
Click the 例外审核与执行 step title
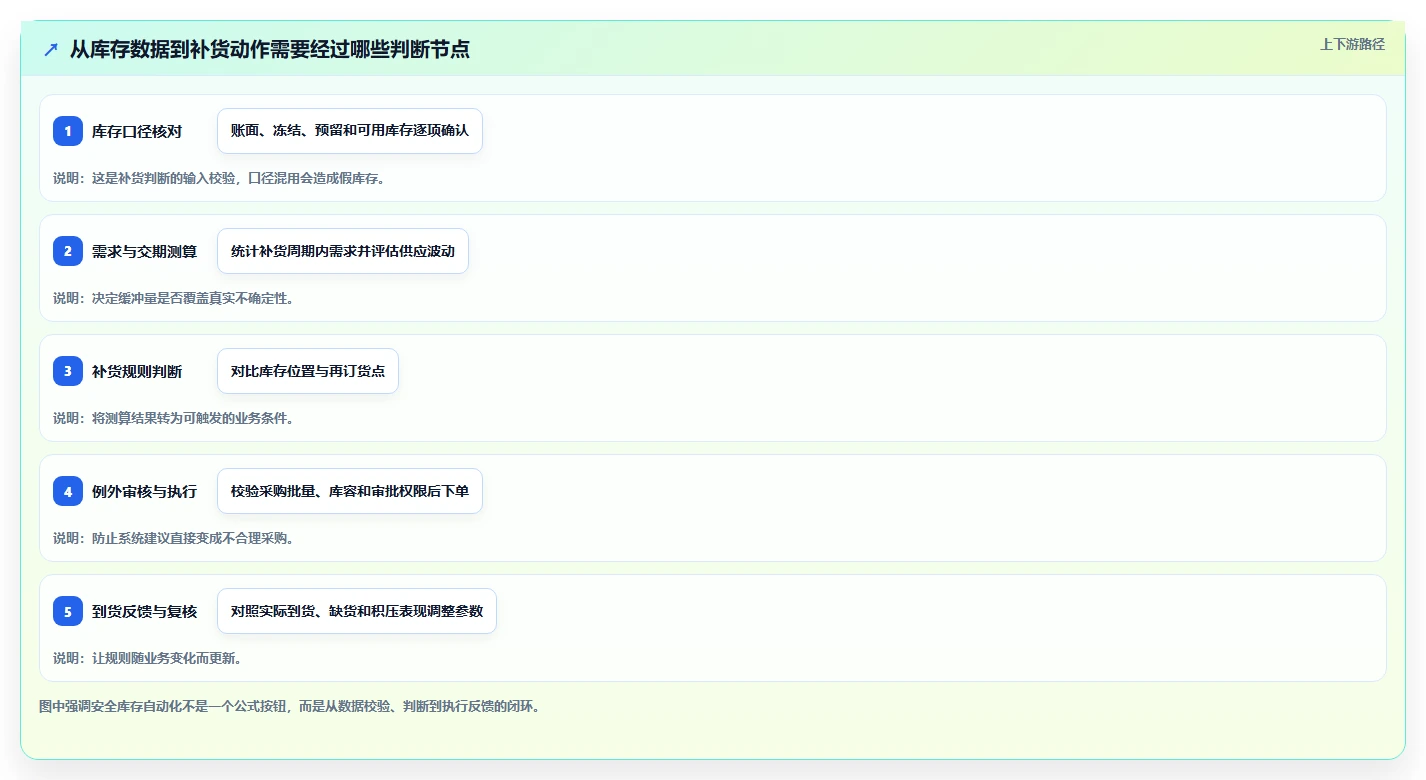click(144, 491)
